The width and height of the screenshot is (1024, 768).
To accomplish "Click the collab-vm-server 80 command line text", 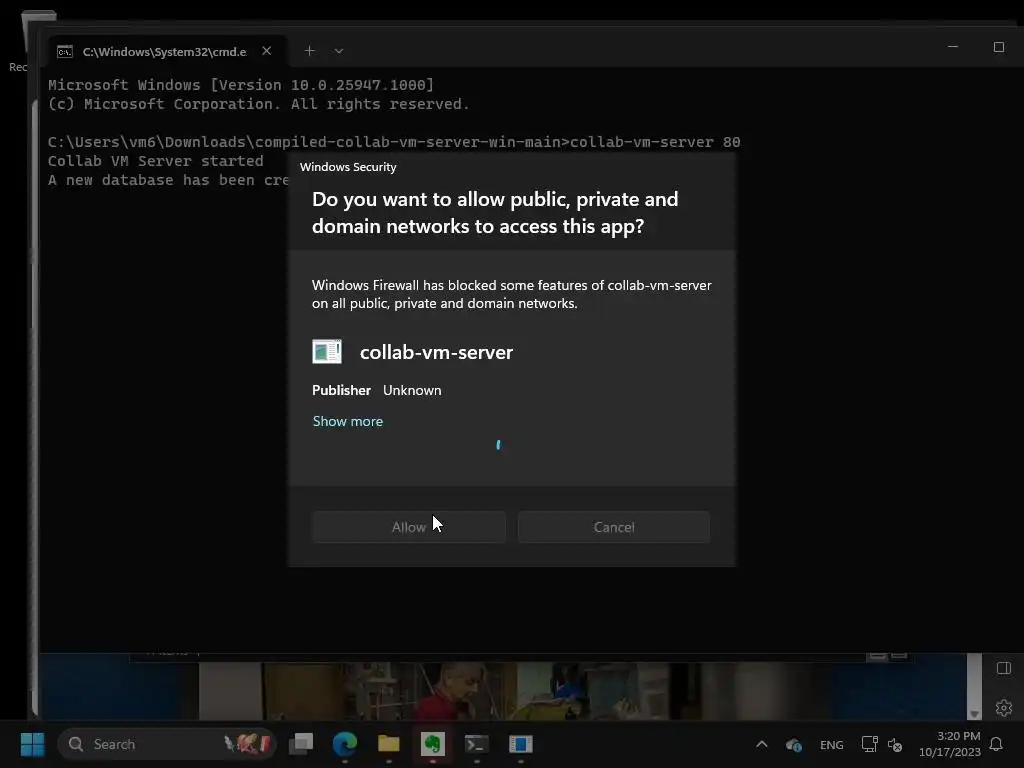I will pos(655,142).
